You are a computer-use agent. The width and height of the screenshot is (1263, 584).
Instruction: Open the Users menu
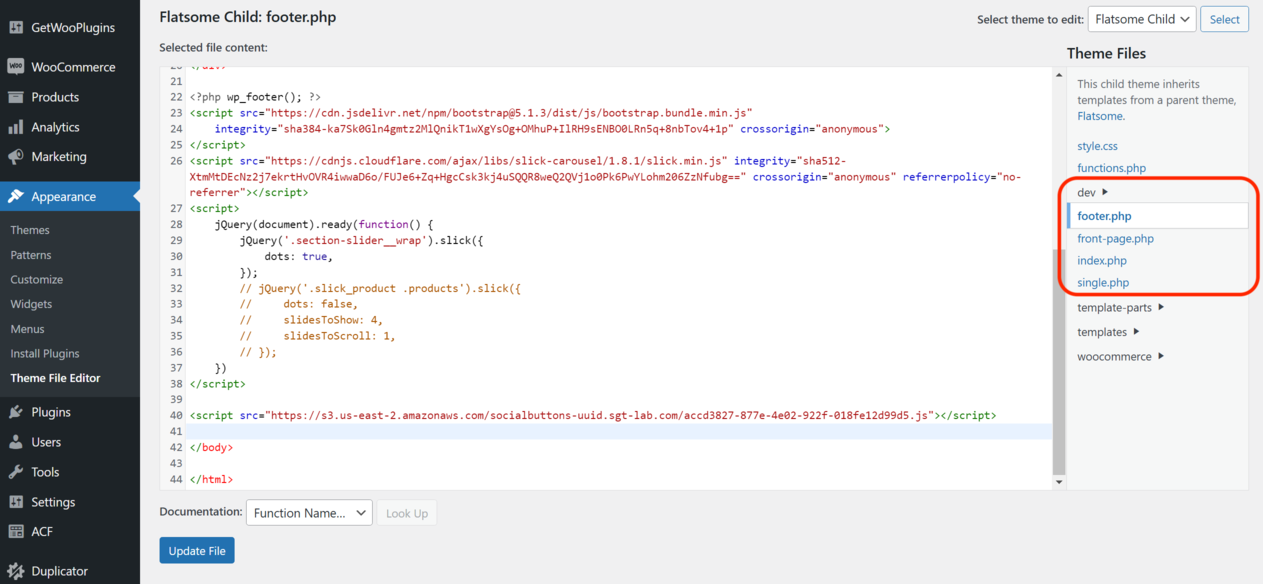pos(43,441)
